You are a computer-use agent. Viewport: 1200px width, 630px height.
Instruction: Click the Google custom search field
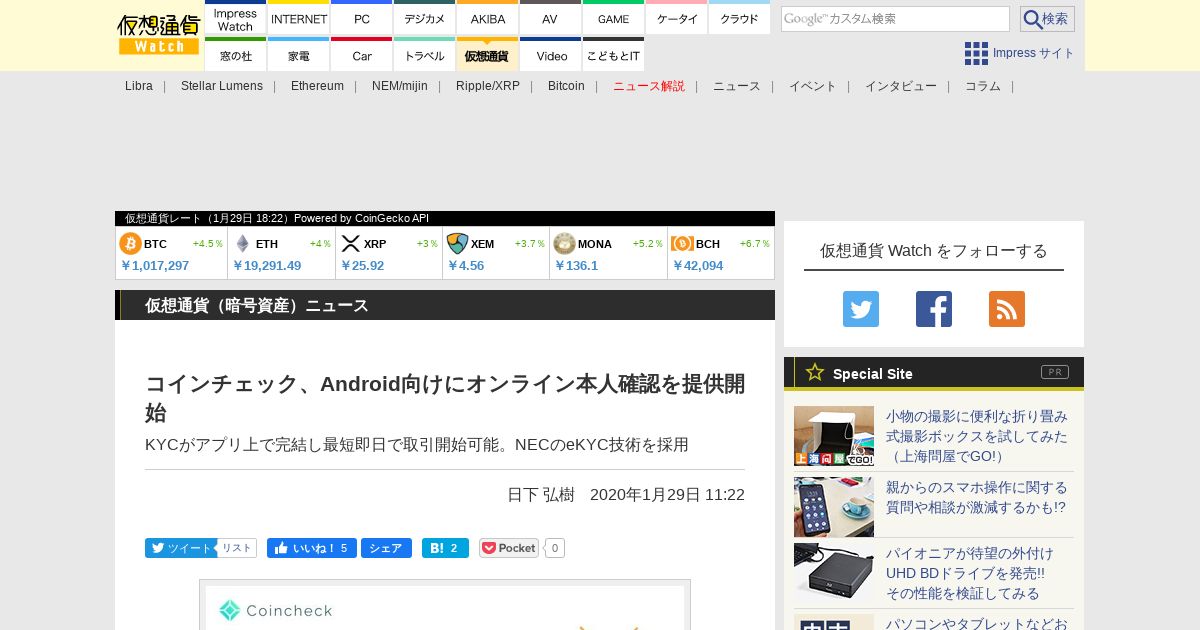(895, 19)
